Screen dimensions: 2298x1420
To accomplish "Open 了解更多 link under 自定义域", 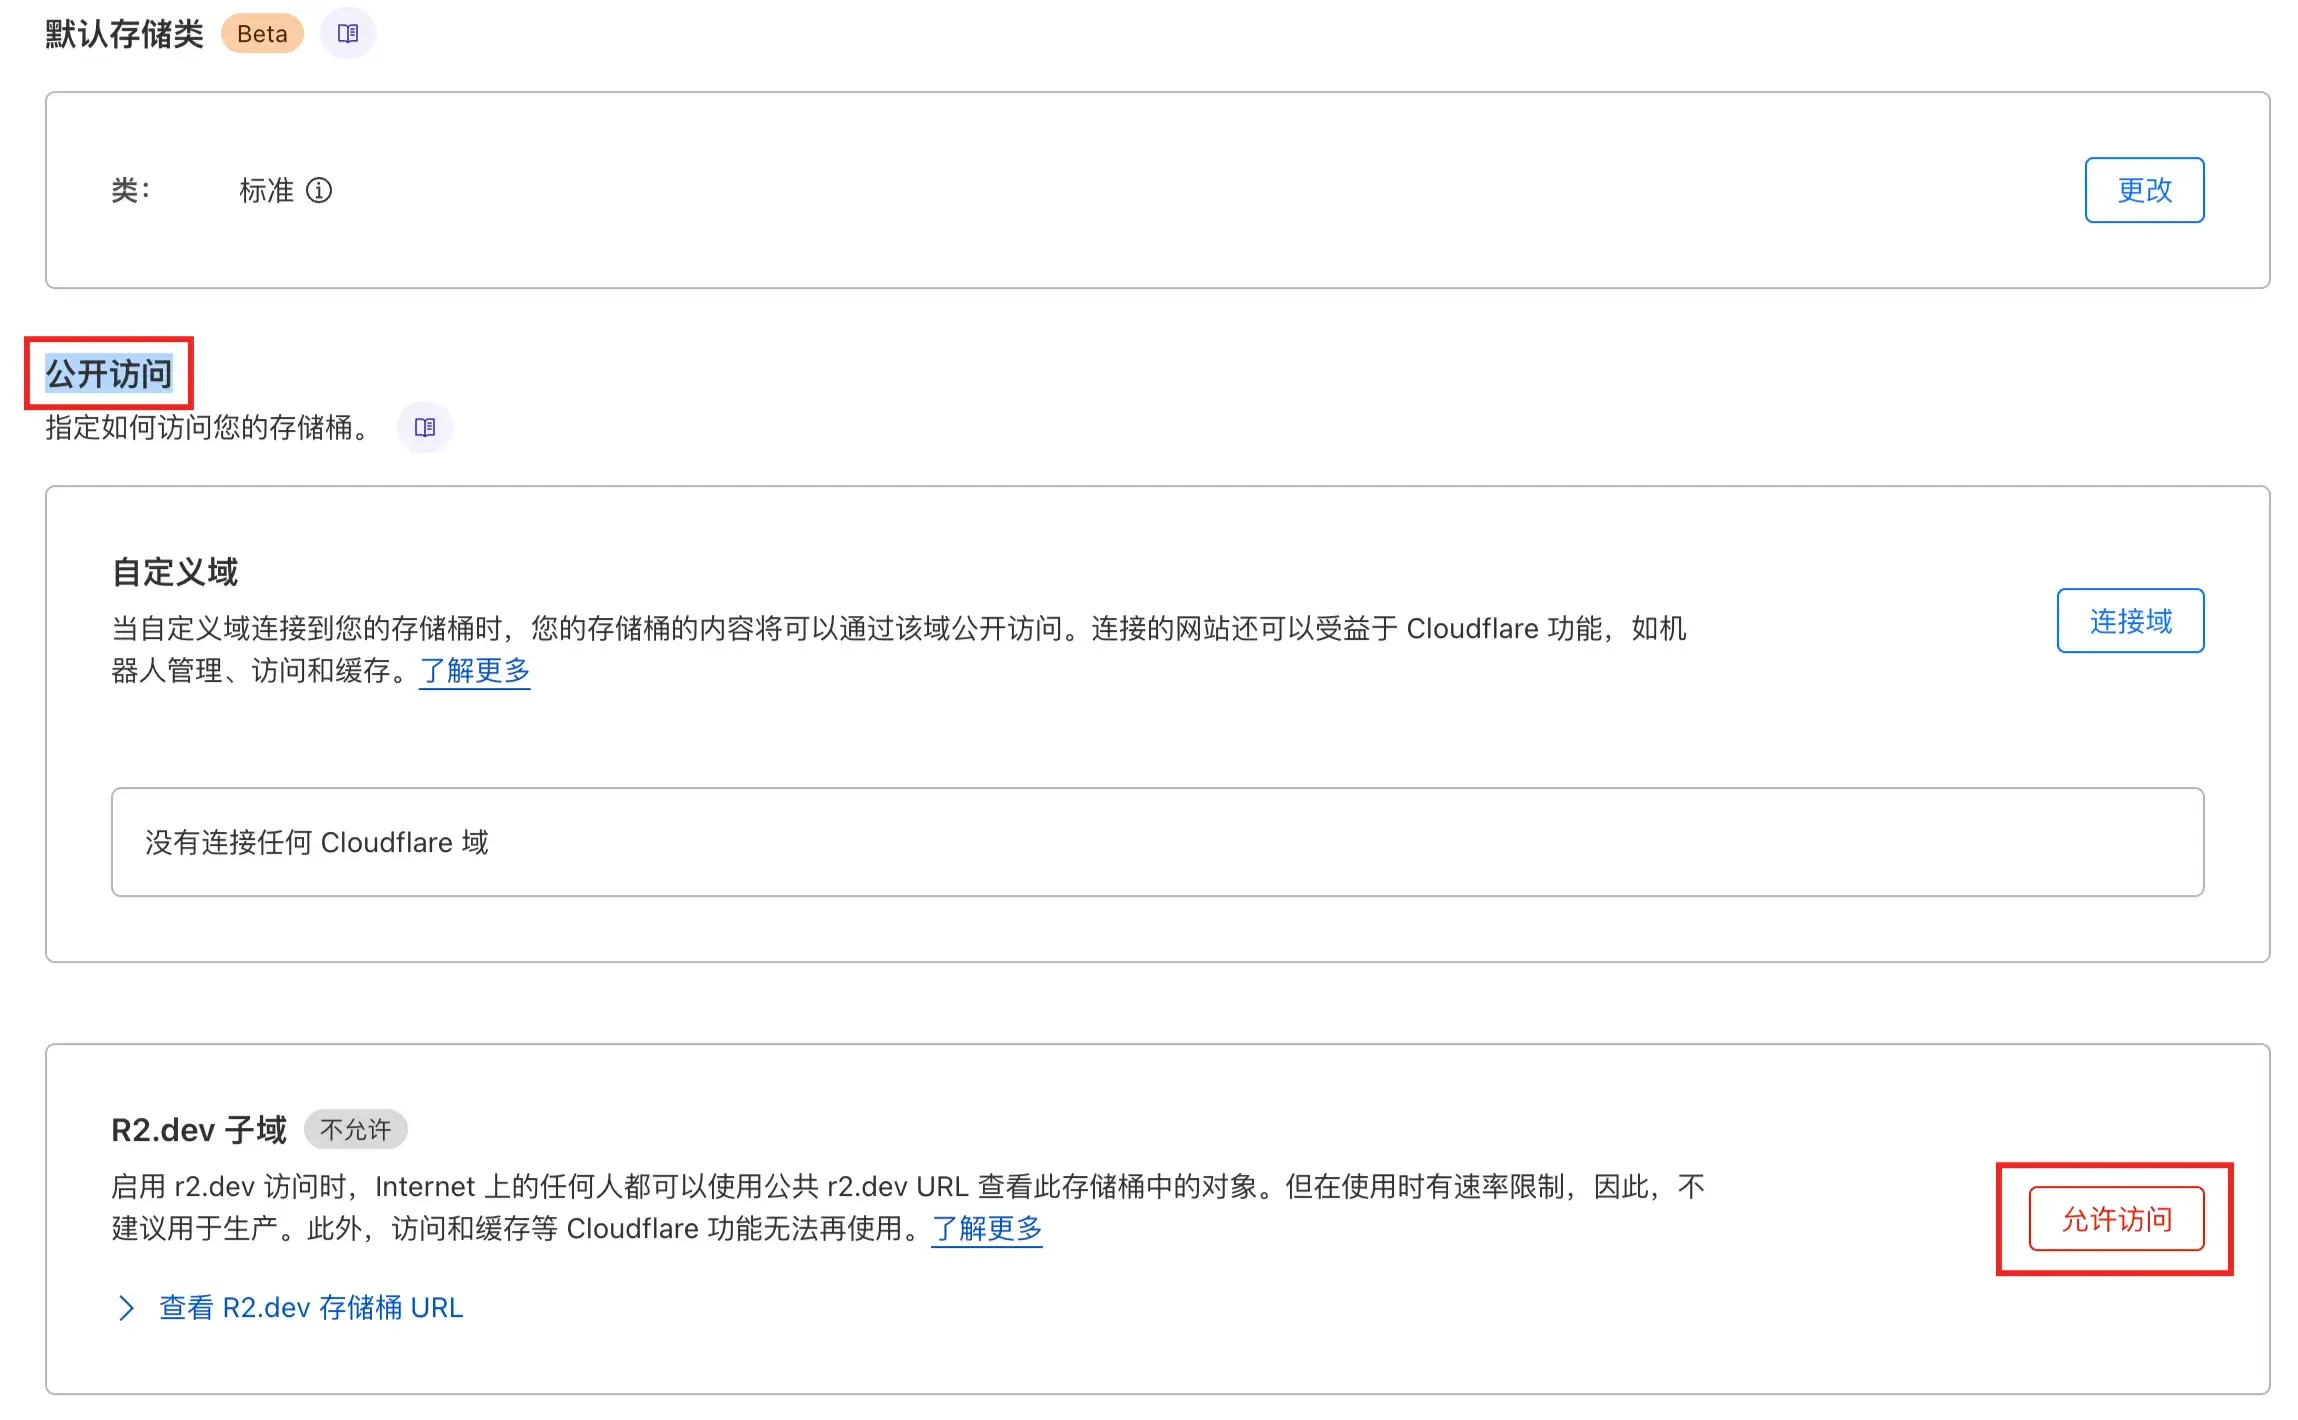I will click(475, 670).
